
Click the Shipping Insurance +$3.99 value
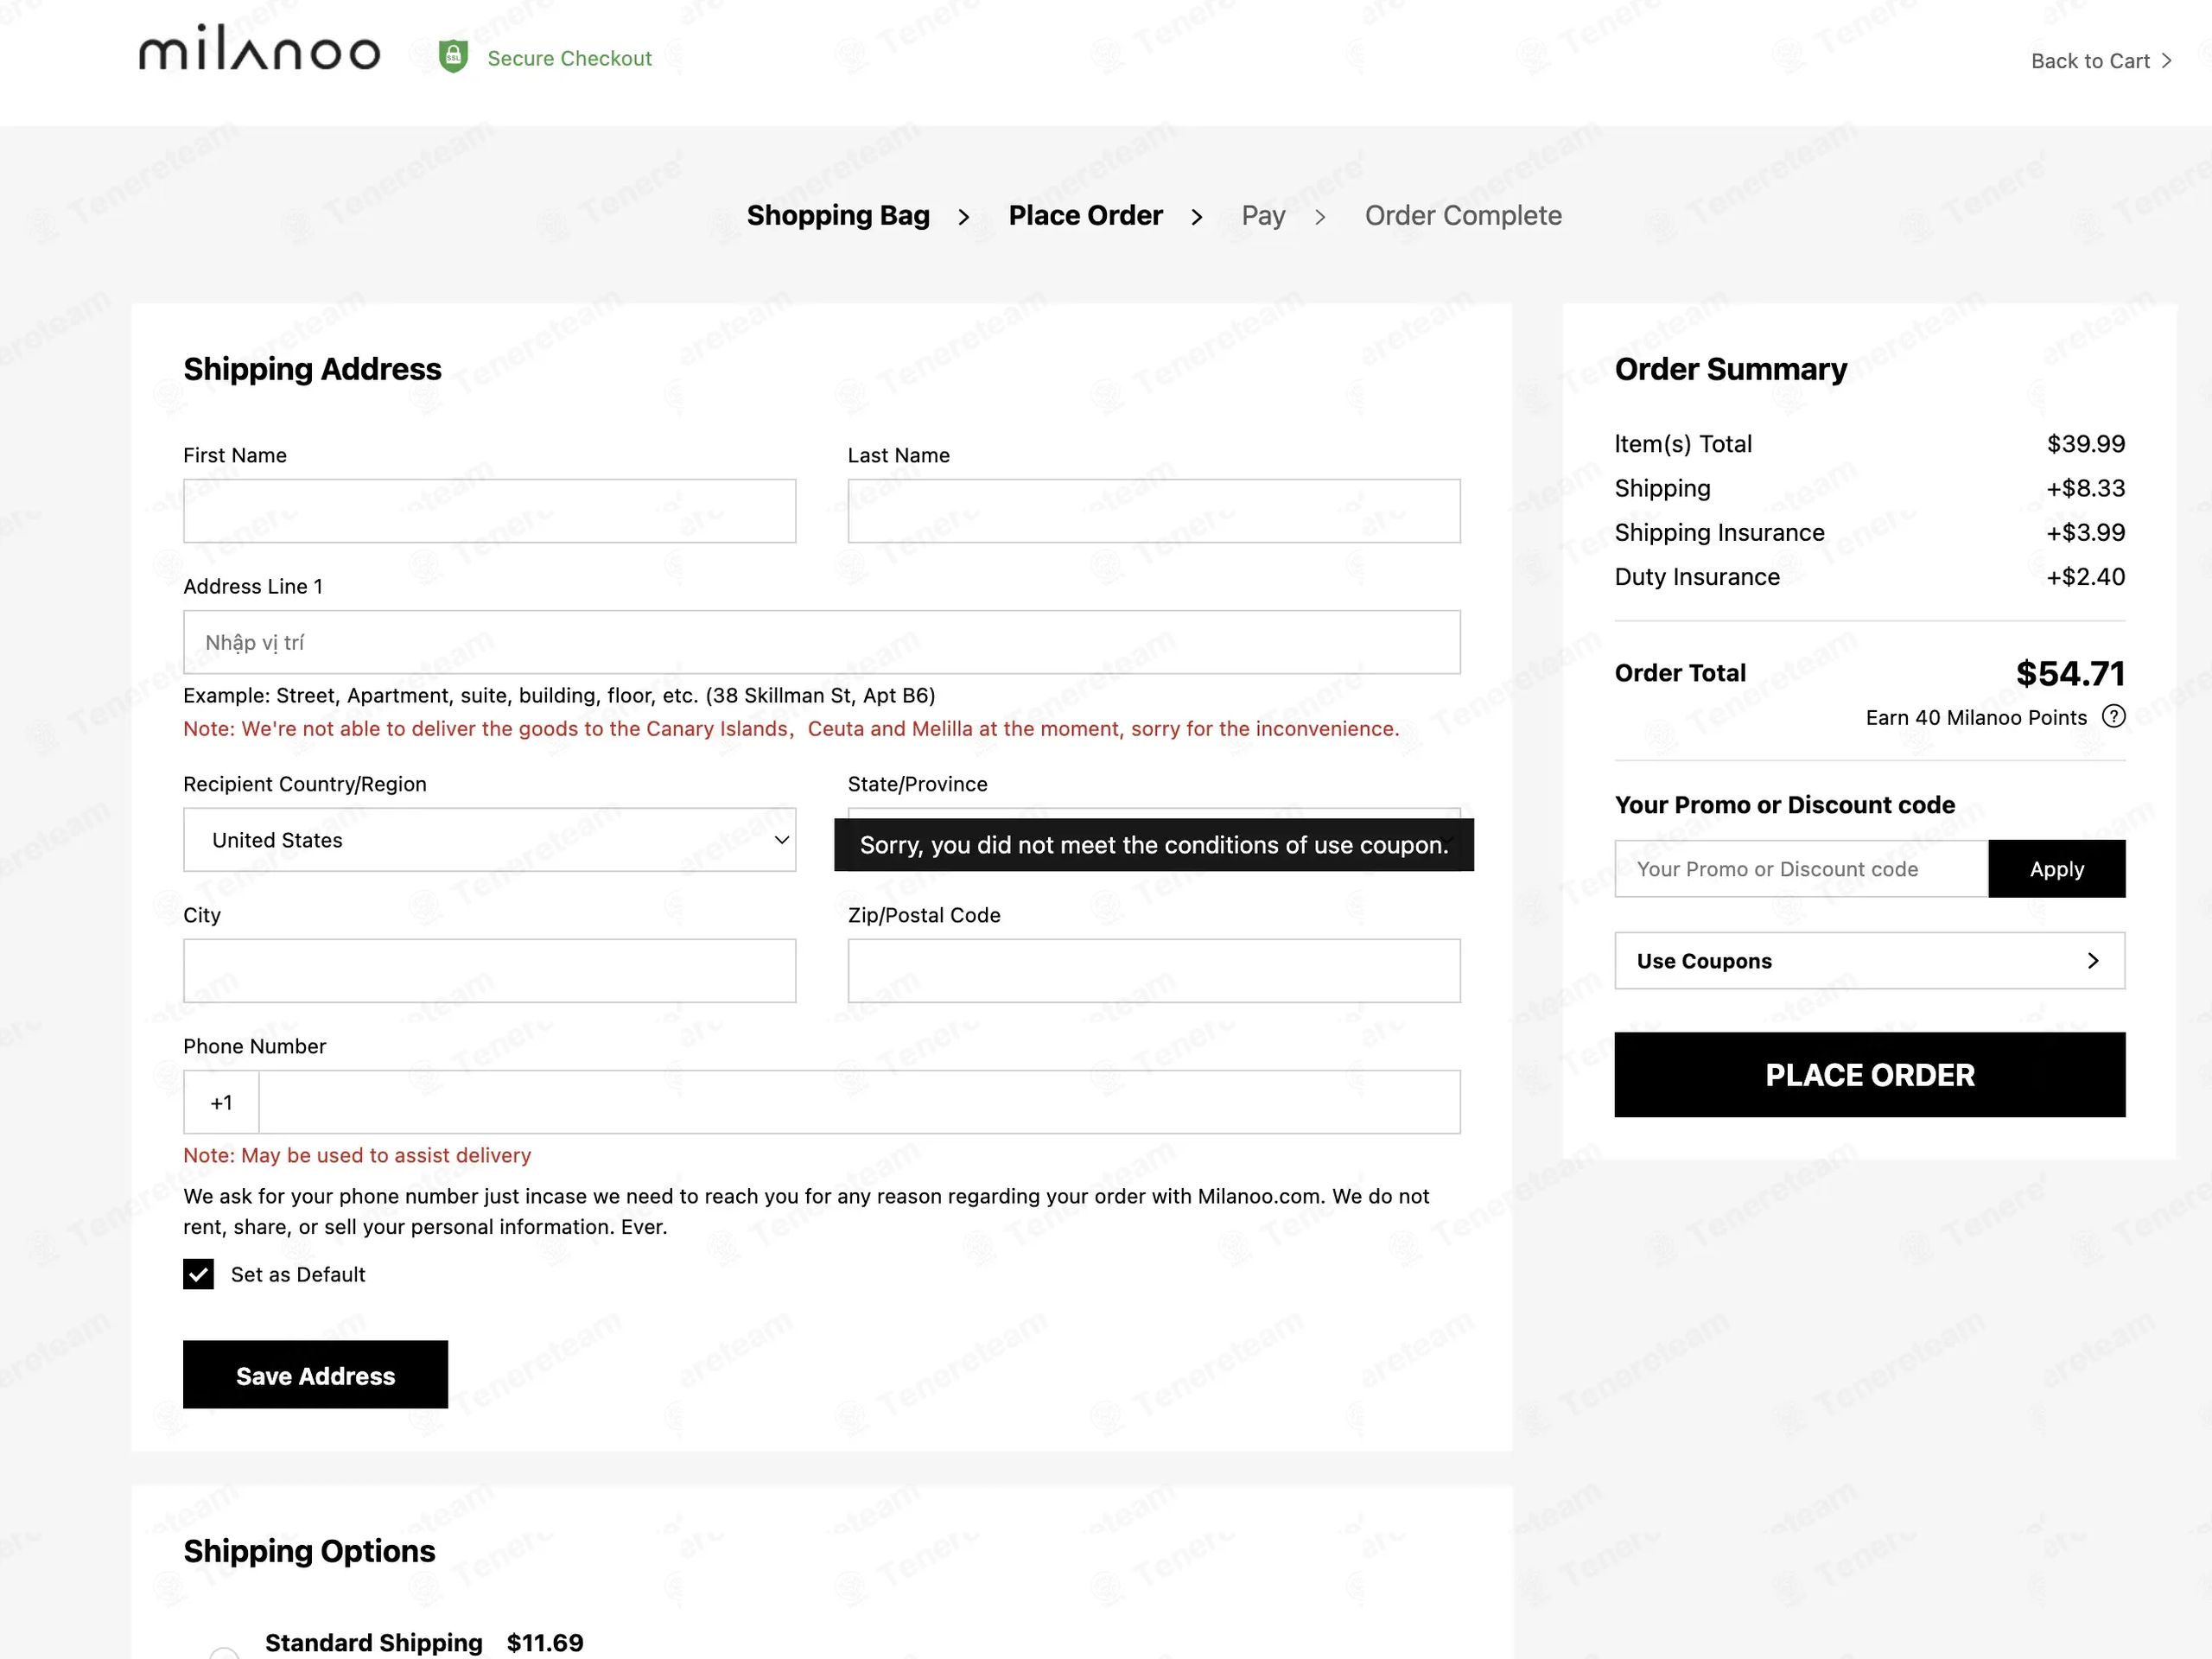coord(2085,533)
